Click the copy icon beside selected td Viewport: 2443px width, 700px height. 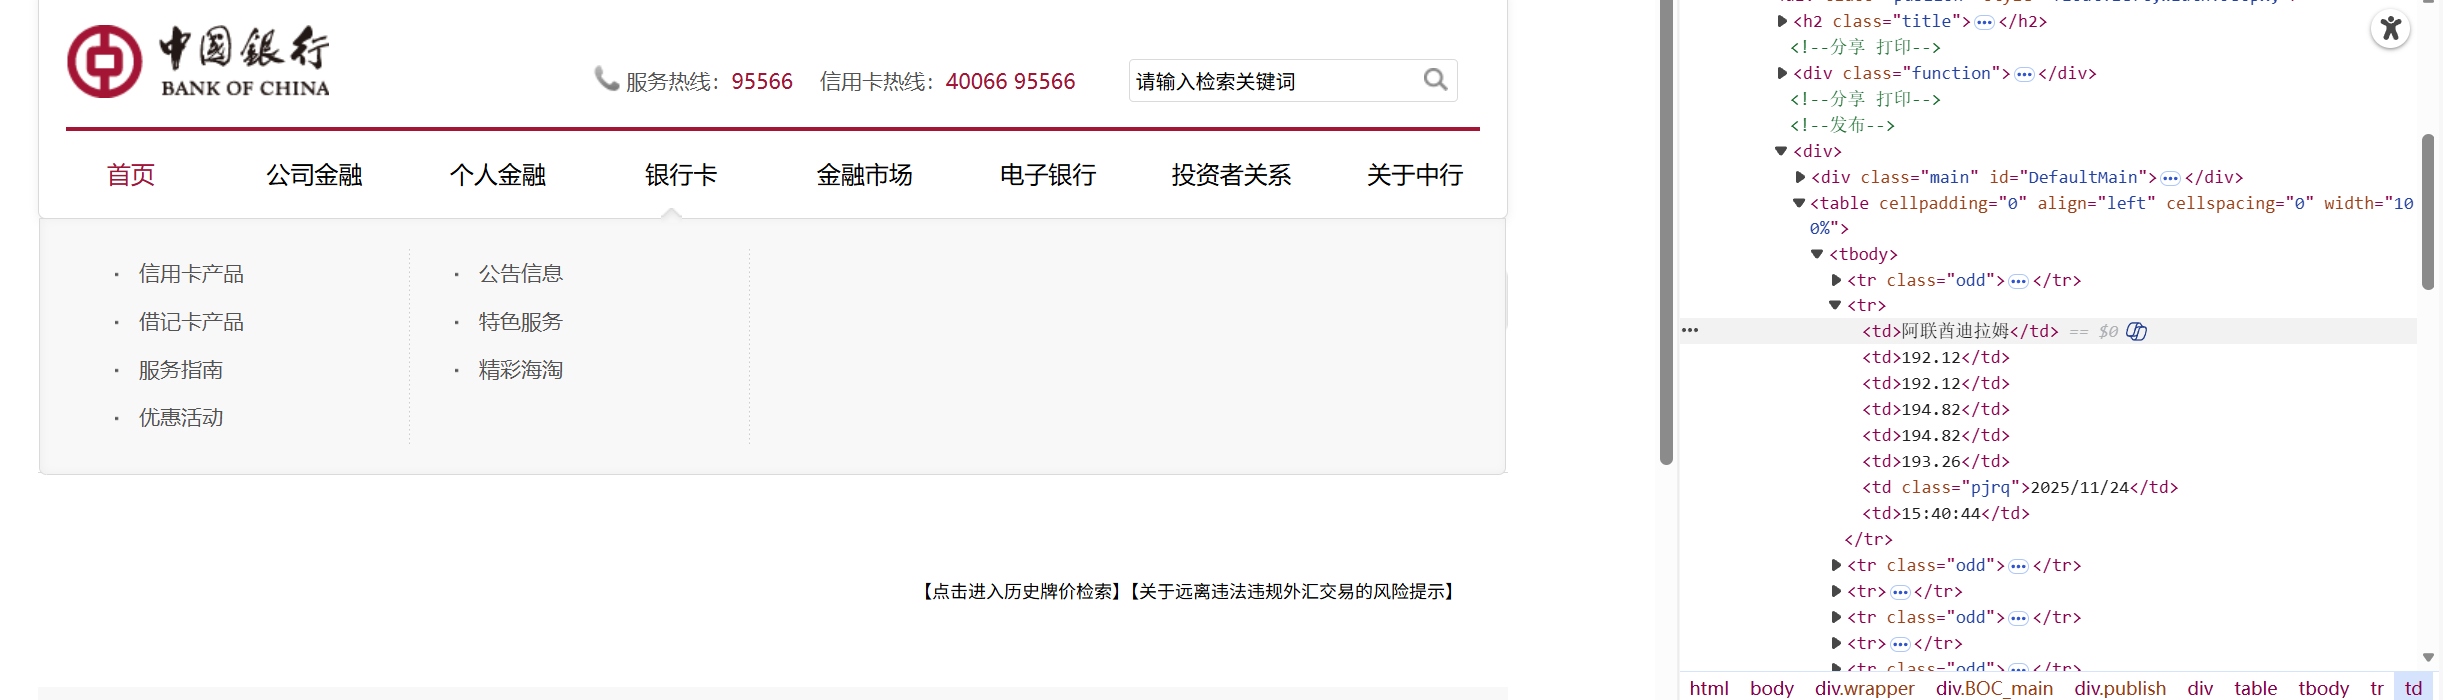tap(2136, 331)
